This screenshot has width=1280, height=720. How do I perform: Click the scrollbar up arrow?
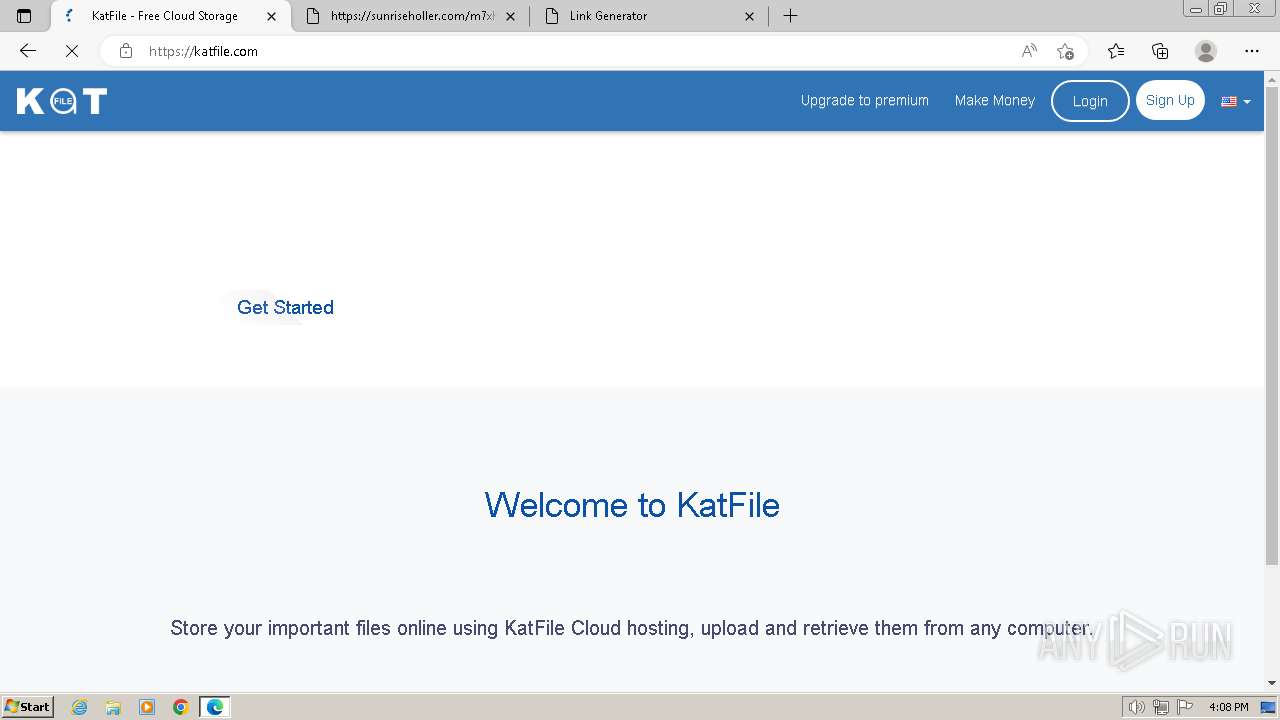(1272, 78)
